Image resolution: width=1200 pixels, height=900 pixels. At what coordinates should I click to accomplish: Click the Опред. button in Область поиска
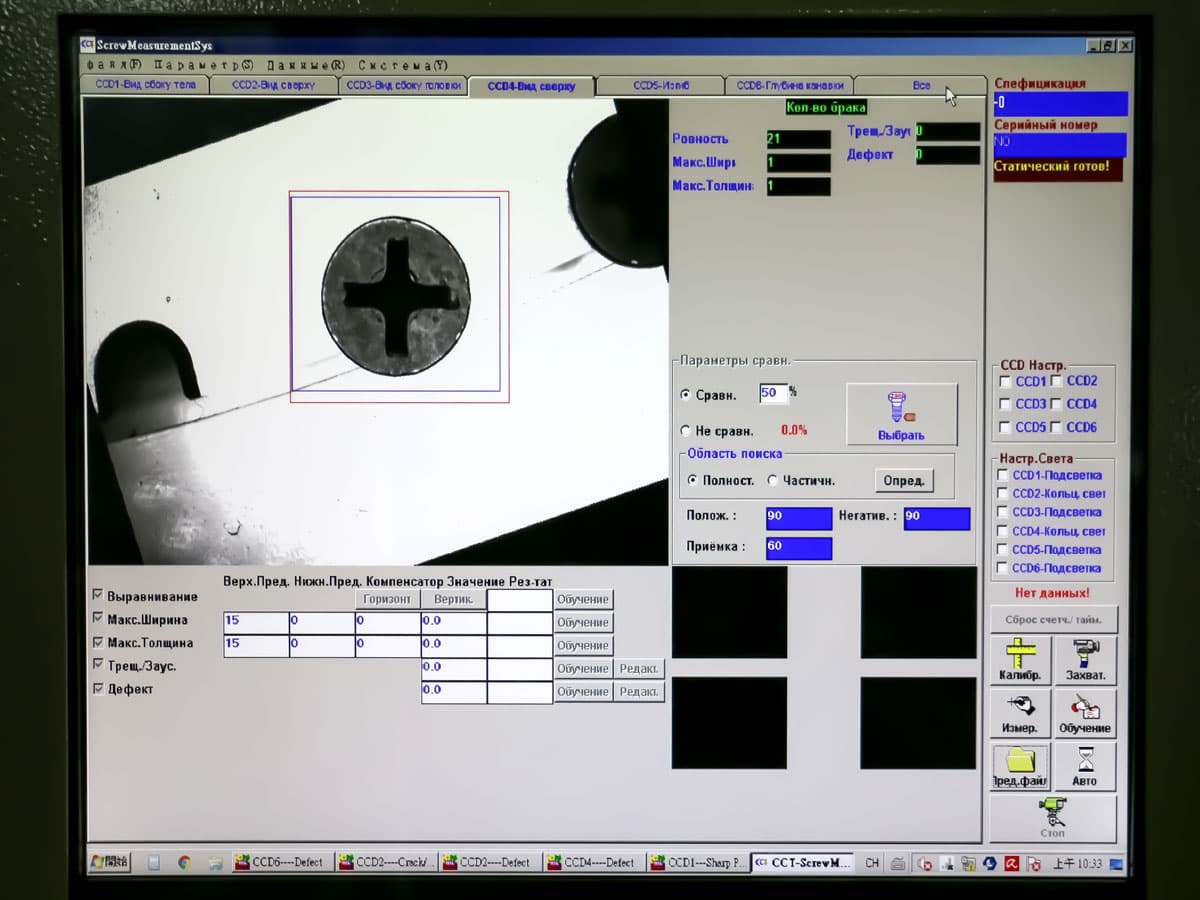pyautogui.click(x=904, y=480)
